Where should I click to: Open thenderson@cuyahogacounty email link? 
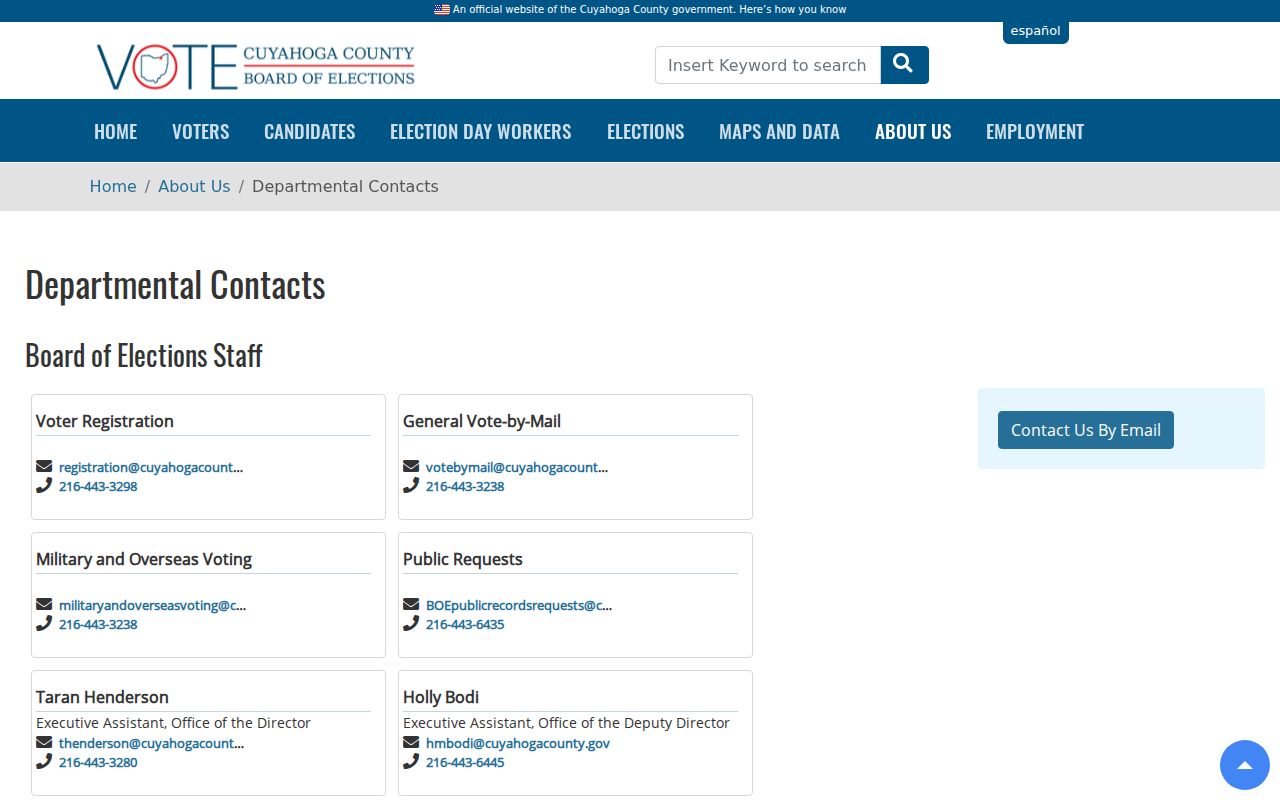[151, 743]
